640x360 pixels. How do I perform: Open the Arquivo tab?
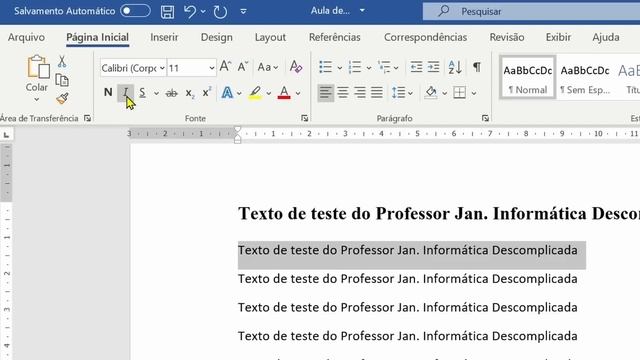[x=26, y=37]
